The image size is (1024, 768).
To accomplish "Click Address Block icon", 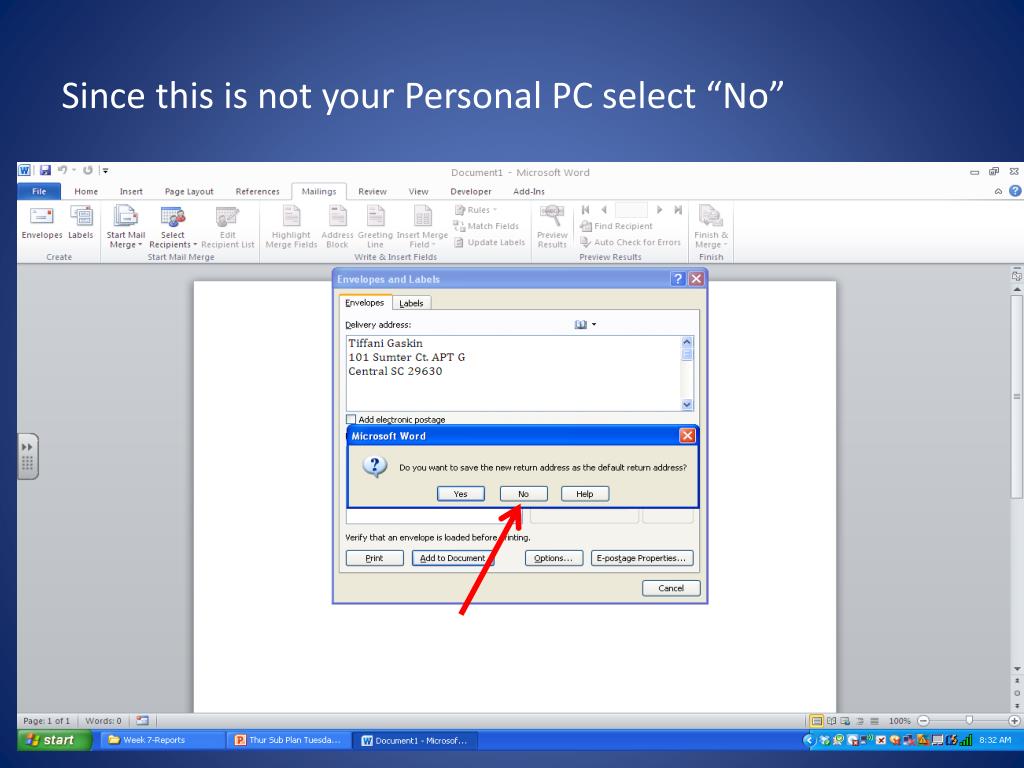I will pyautogui.click(x=337, y=227).
